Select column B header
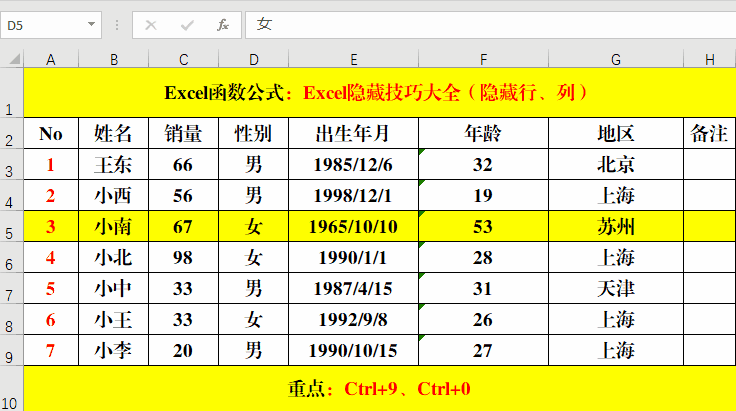 [114, 60]
